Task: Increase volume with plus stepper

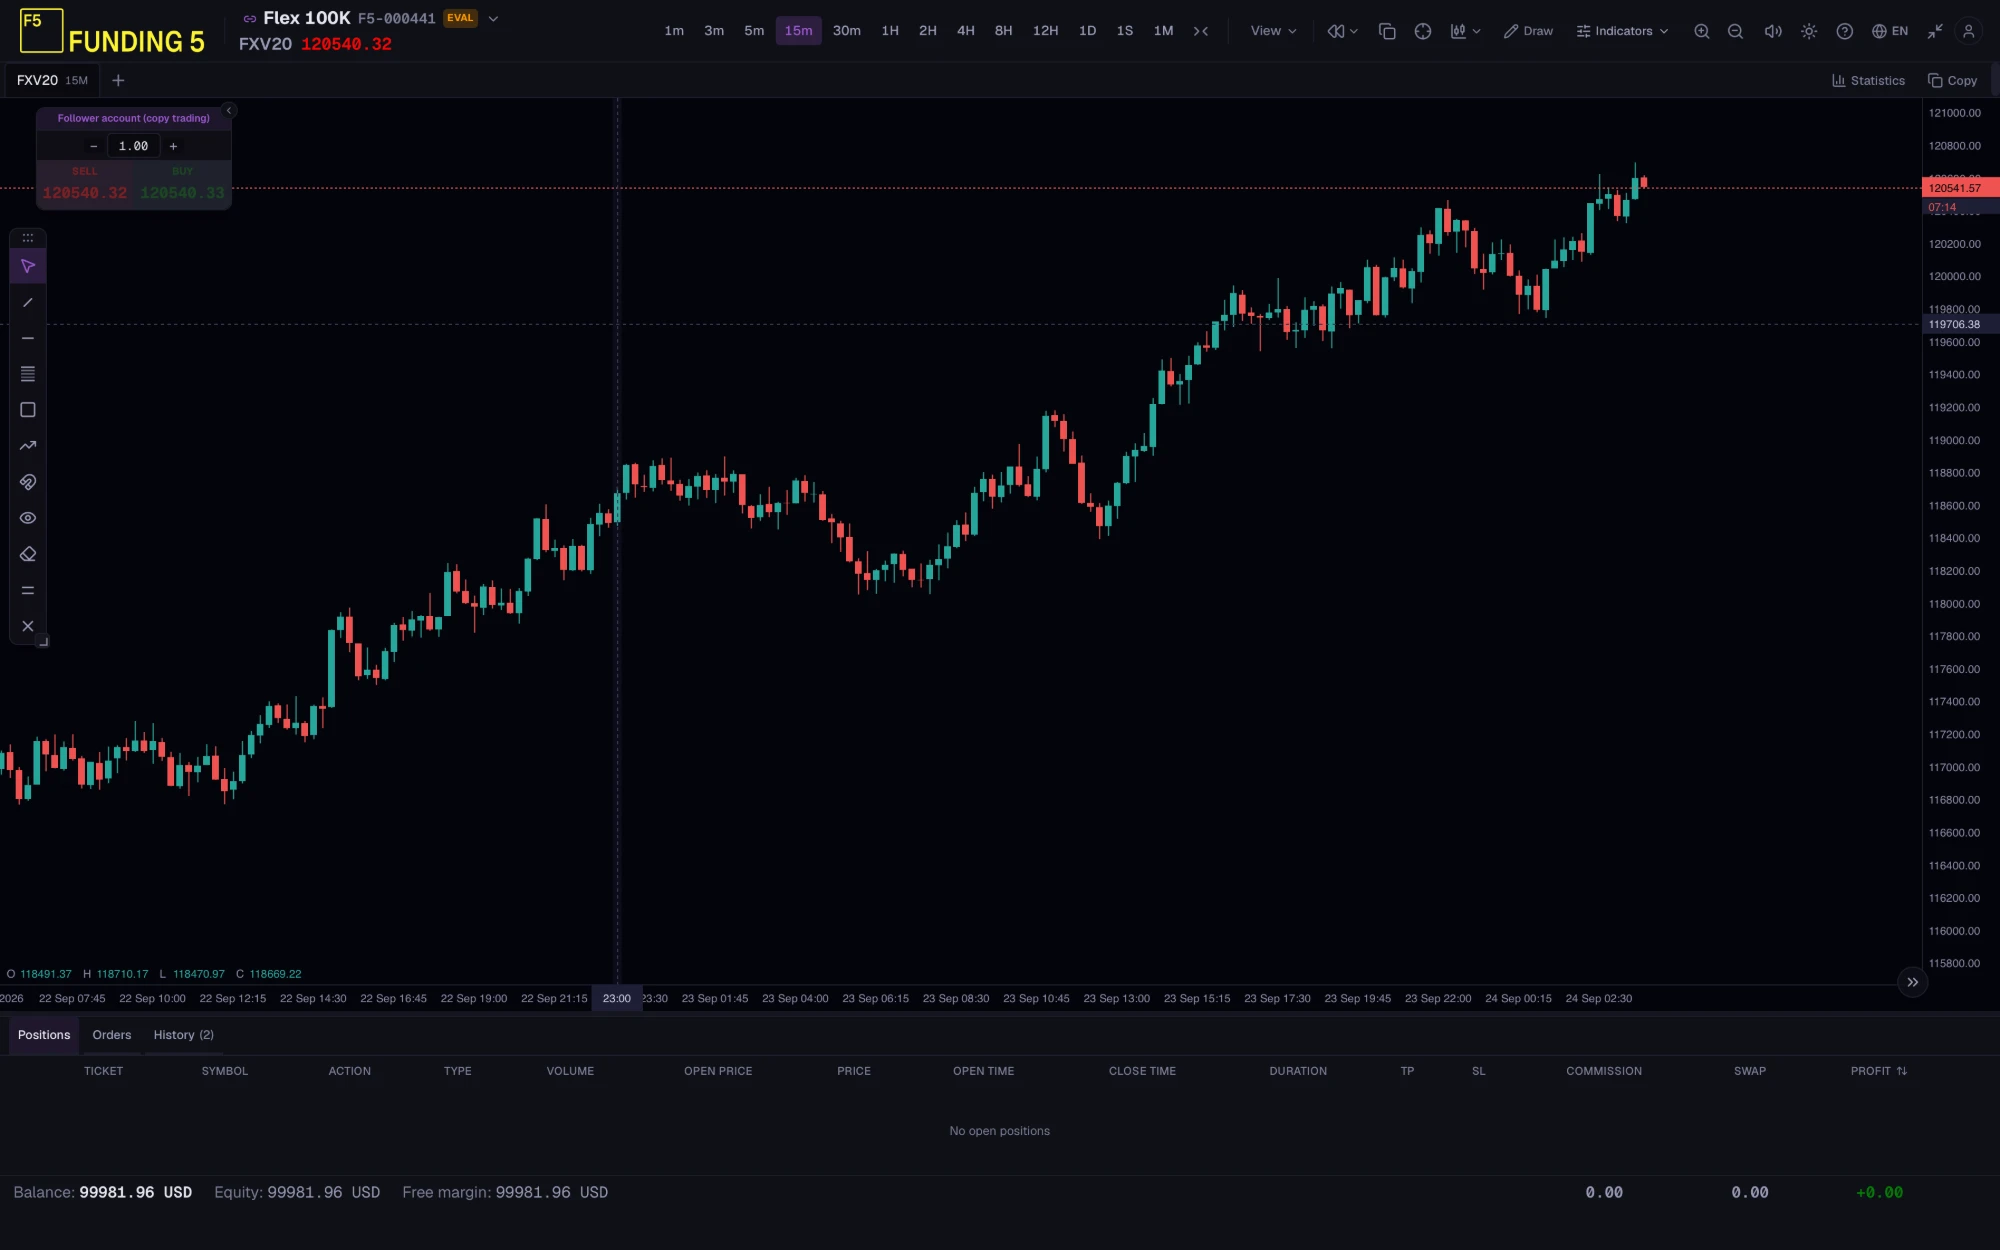Action: tap(173, 146)
